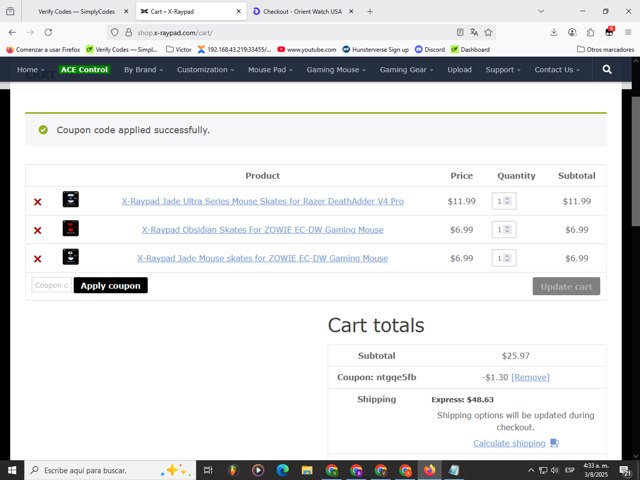Remove the ntgqe5fb coupon
640x480 pixels.
[530, 377]
